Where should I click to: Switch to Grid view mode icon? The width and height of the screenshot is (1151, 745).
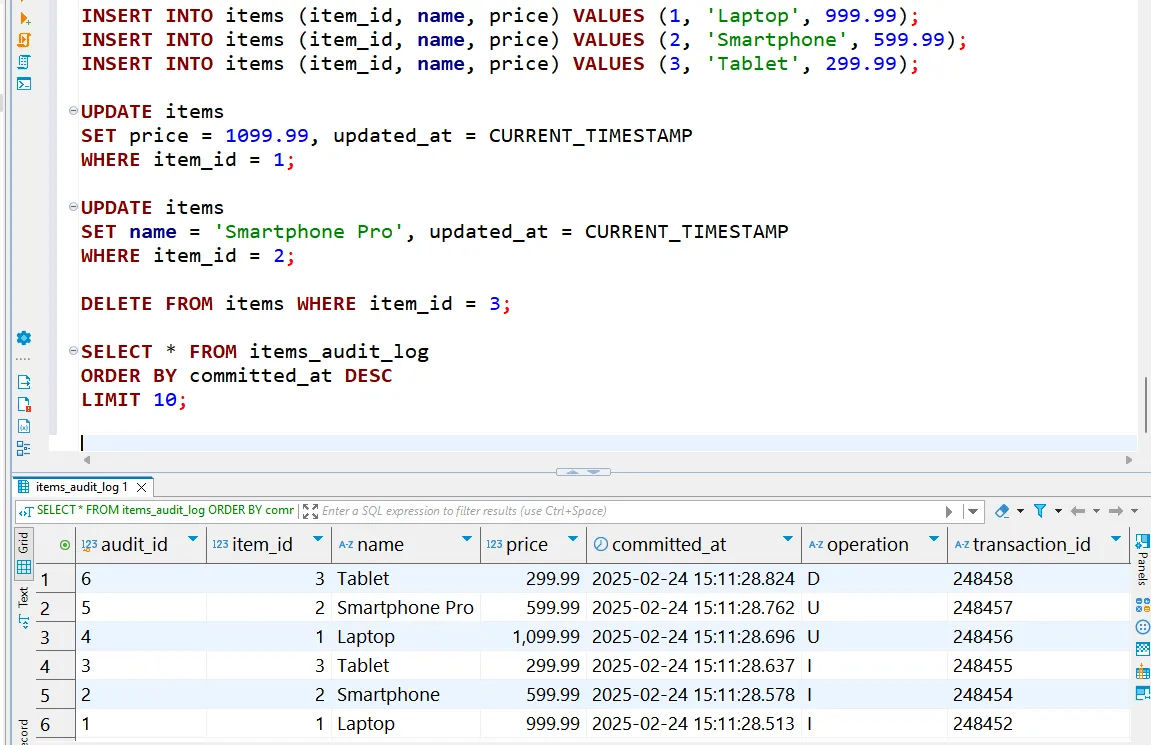pyautogui.click(x=23, y=567)
